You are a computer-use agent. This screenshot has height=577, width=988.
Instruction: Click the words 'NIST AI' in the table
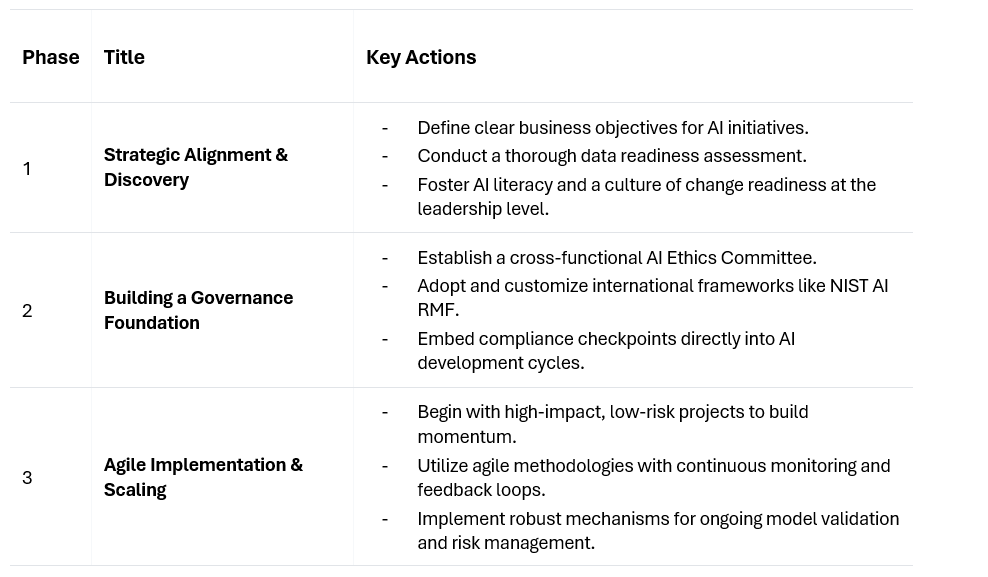tap(858, 286)
